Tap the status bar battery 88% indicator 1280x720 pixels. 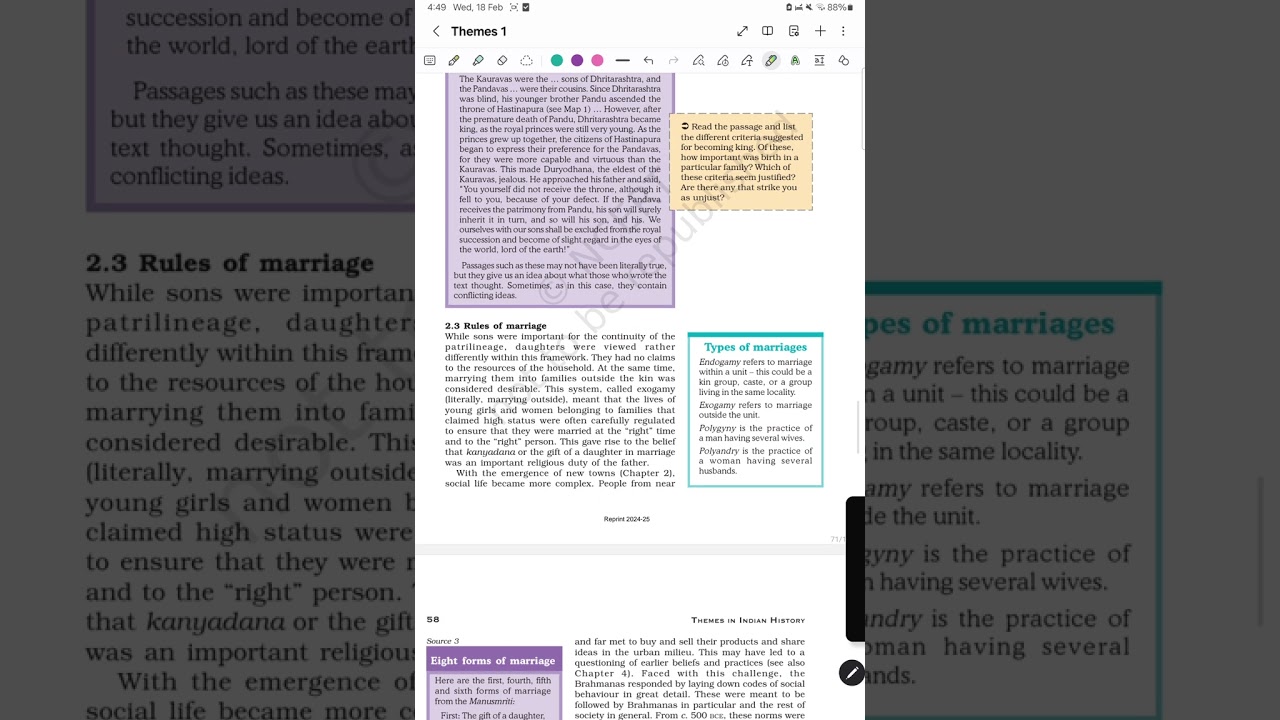click(x=840, y=7)
